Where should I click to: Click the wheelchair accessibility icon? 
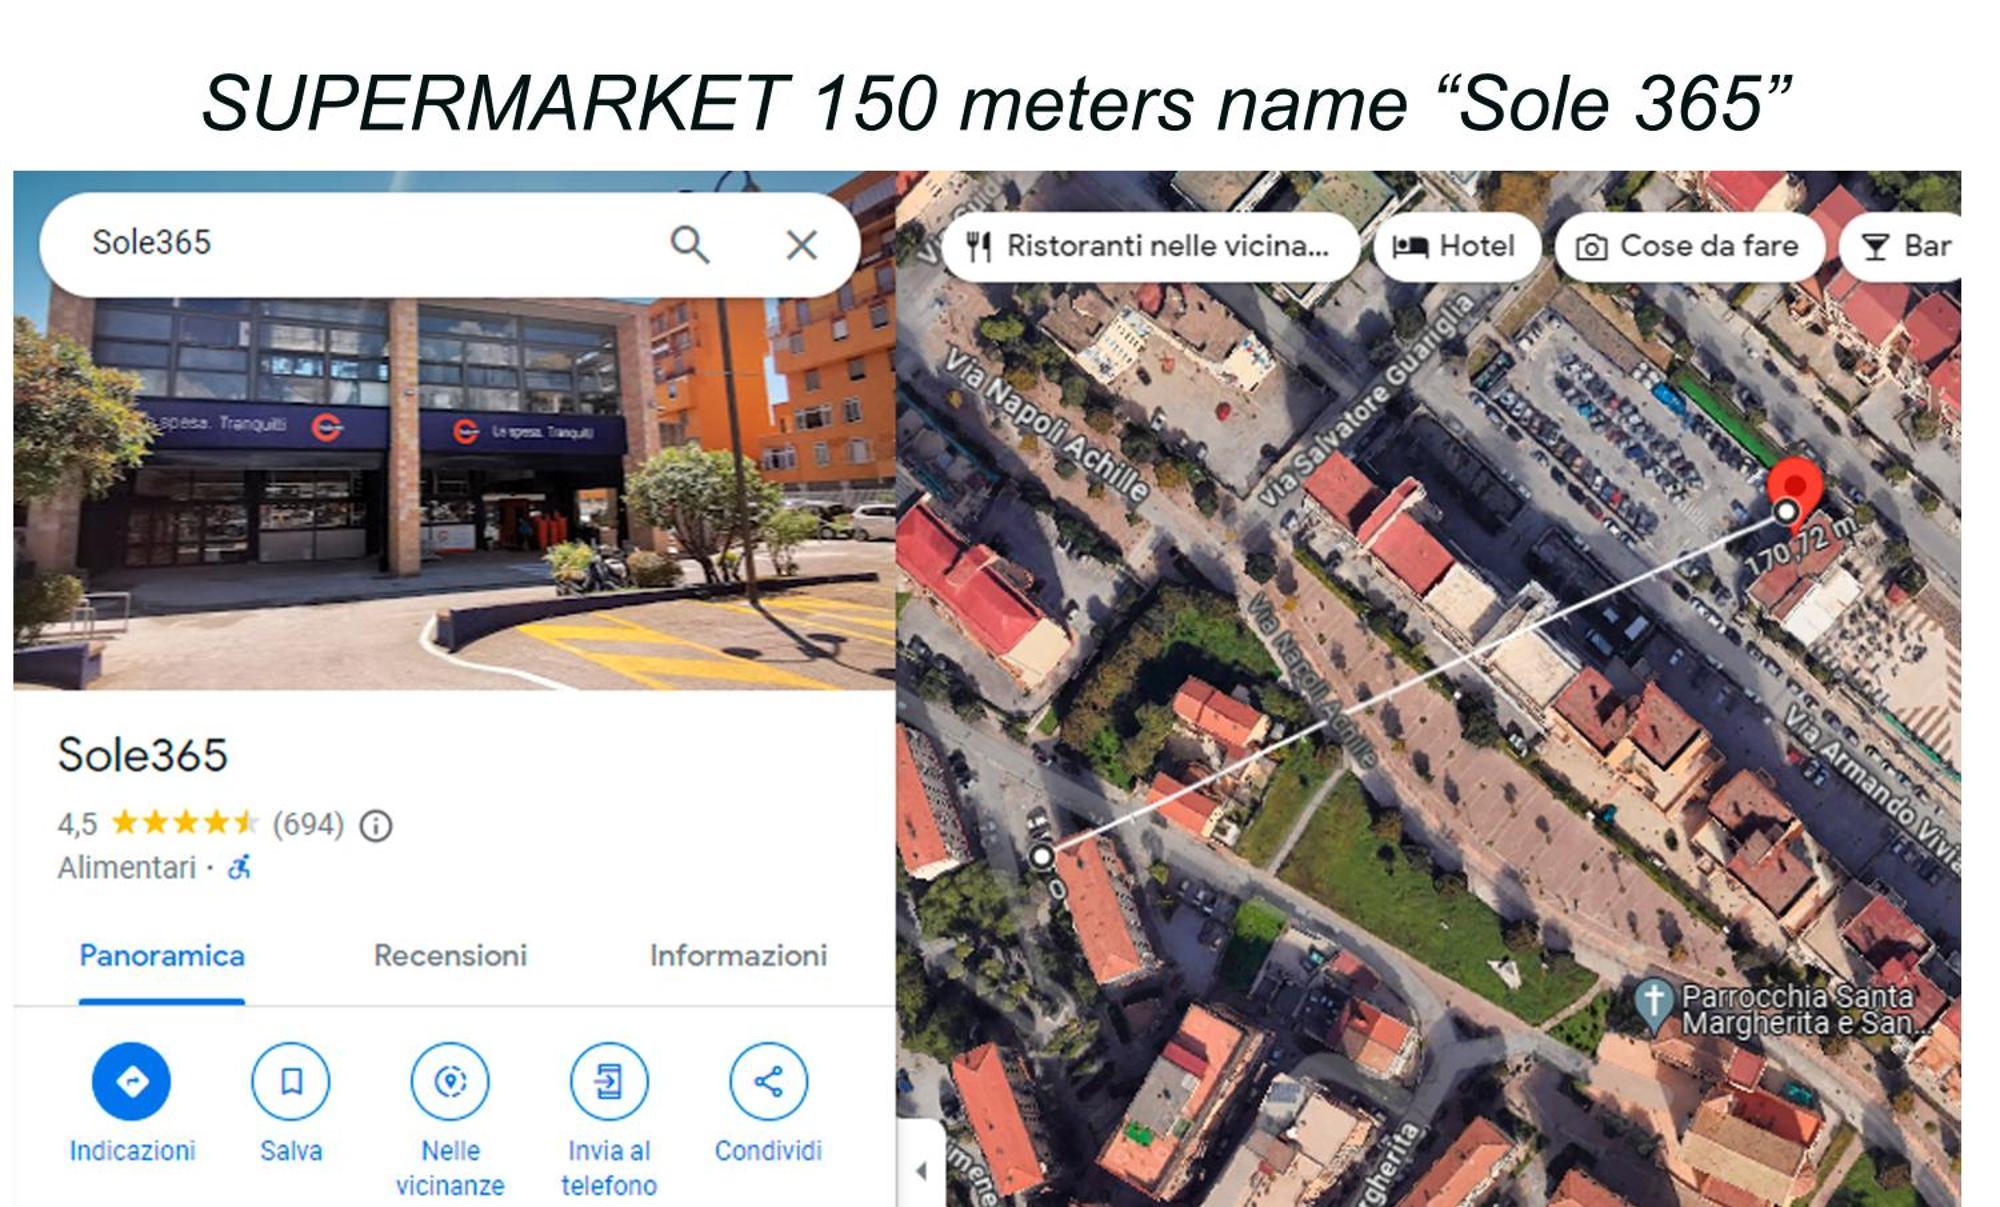coord(239,867)
